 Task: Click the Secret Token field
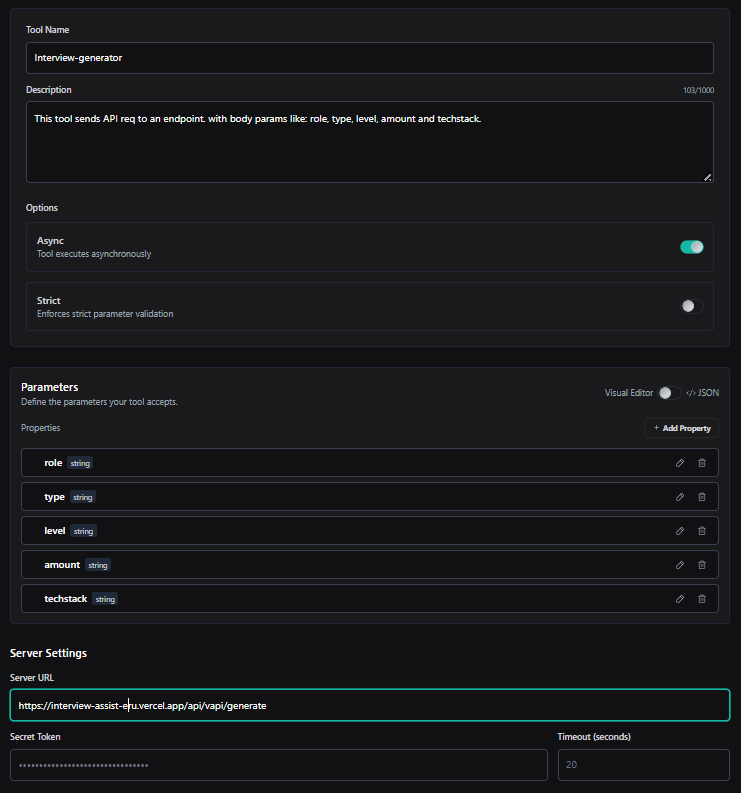point(278,765)
